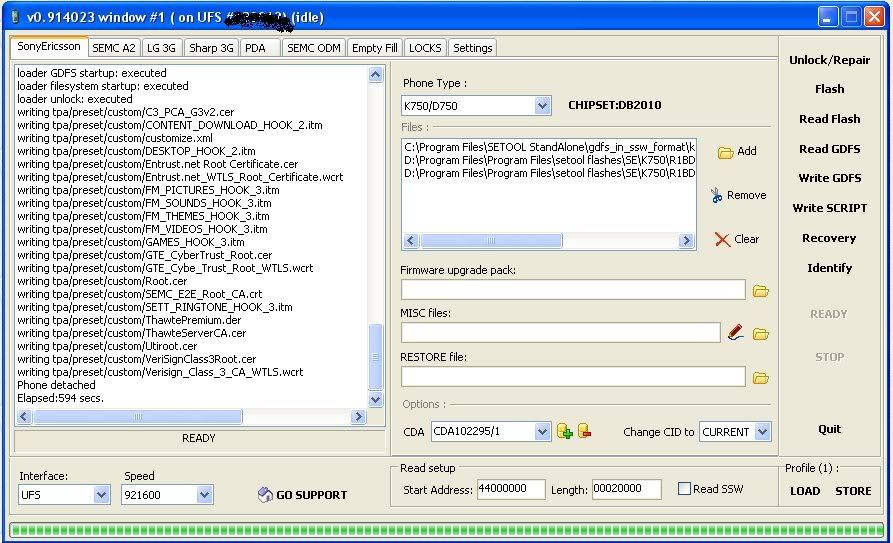
Task: Click the 'Elapsed:594 secs.' log line
Action: tap(60, 398)
